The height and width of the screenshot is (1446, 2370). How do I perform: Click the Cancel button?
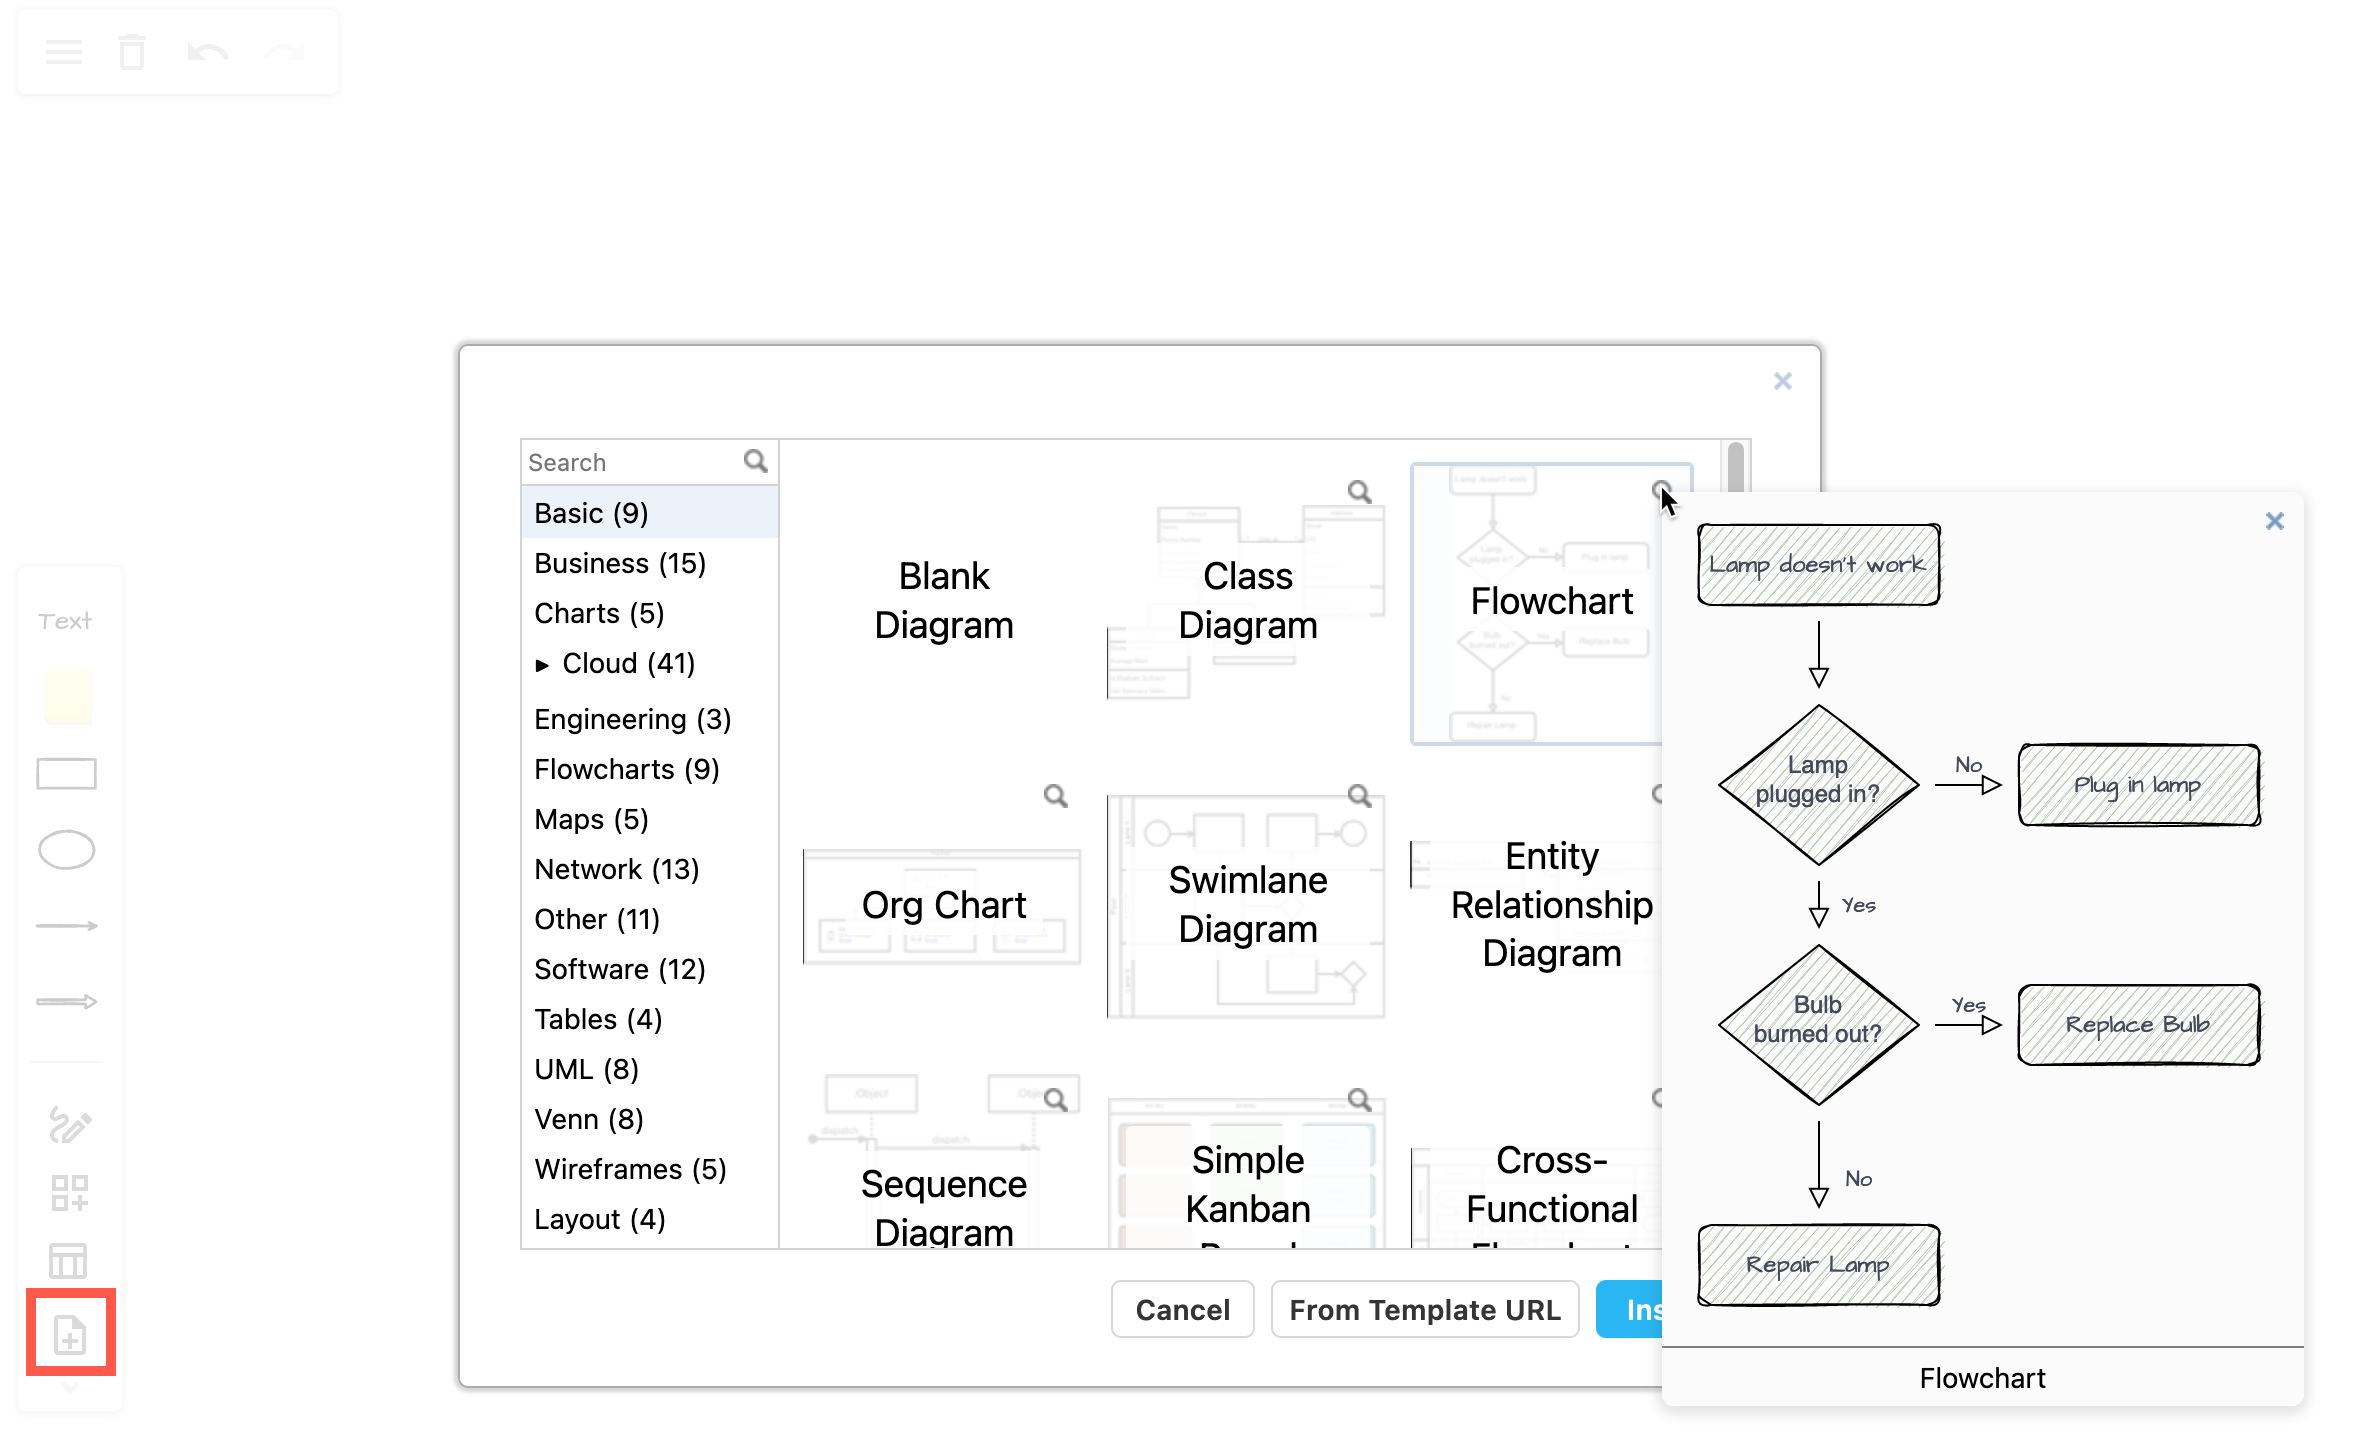[1182, 1309]
